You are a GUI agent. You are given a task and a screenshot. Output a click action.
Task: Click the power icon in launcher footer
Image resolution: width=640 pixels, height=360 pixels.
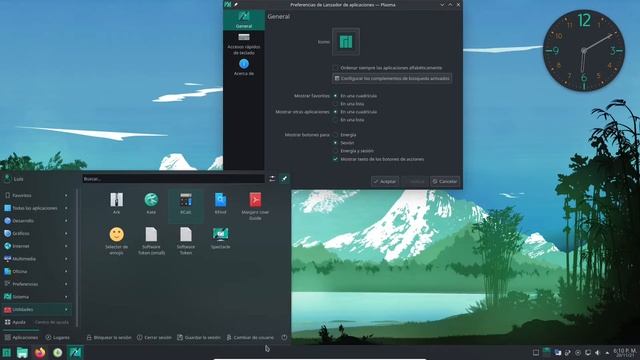[x=284, y=338]
